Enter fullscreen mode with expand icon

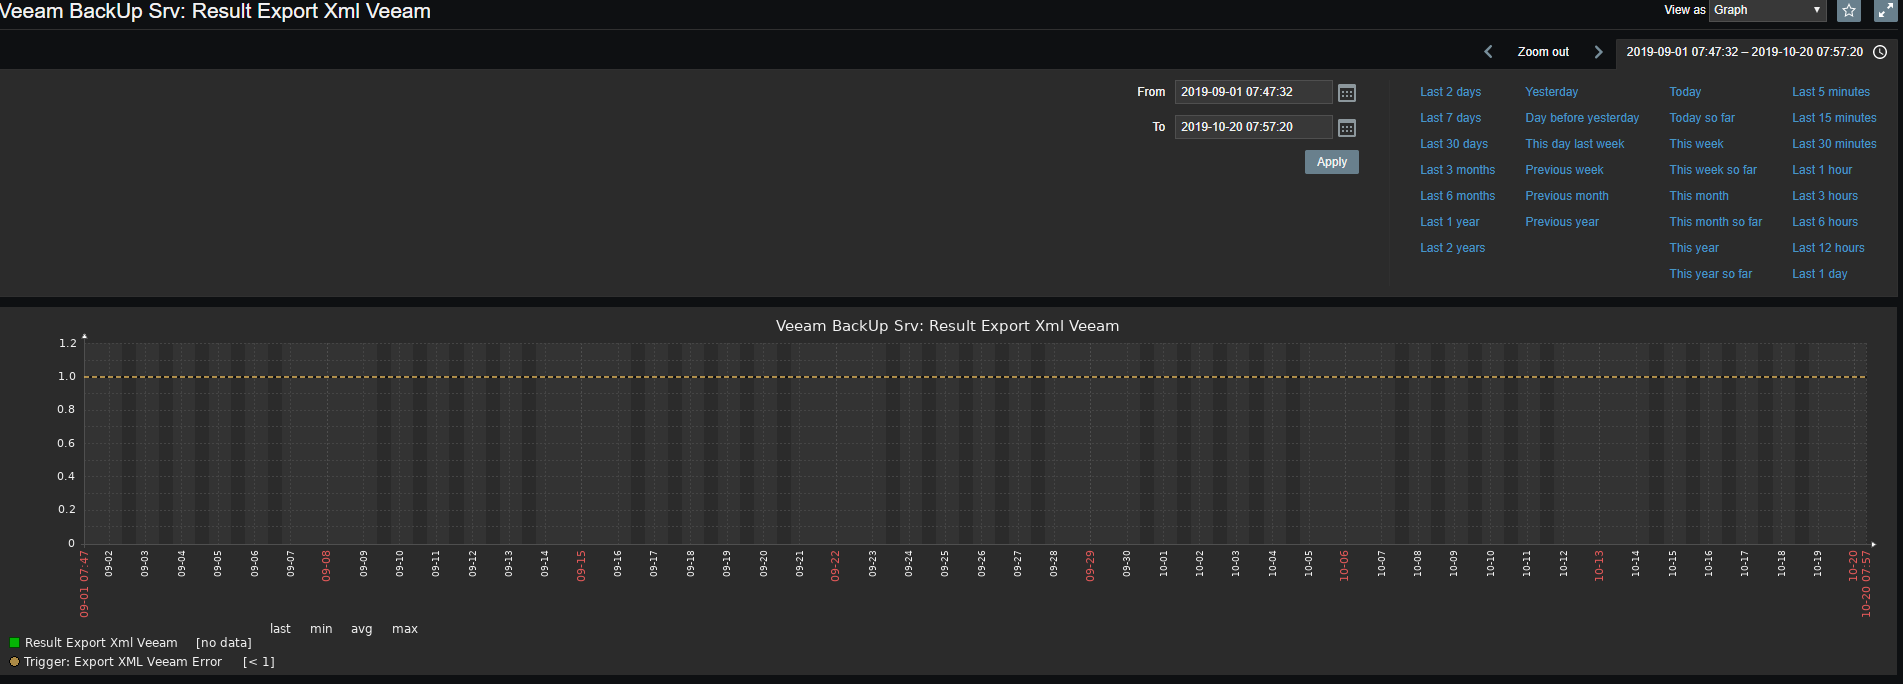1885,11
